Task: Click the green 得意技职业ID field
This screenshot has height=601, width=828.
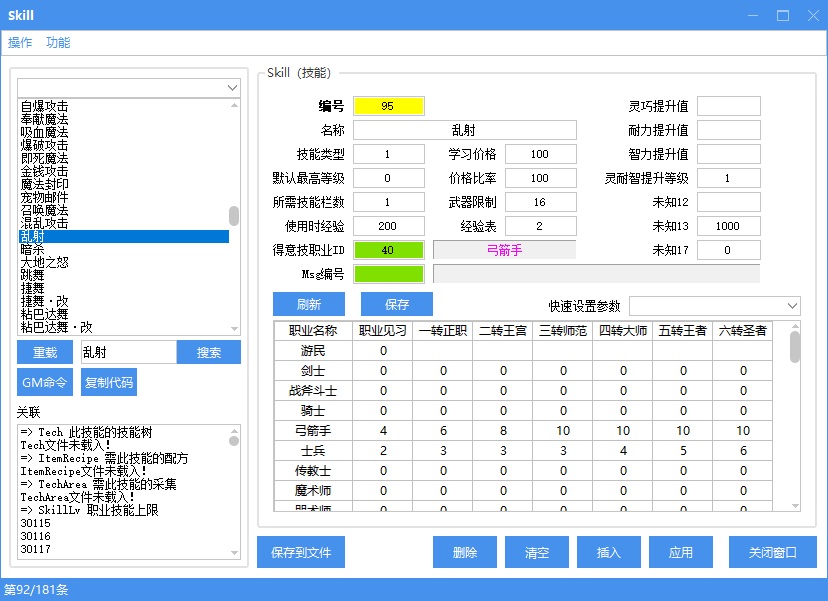Action: point(388,250)
